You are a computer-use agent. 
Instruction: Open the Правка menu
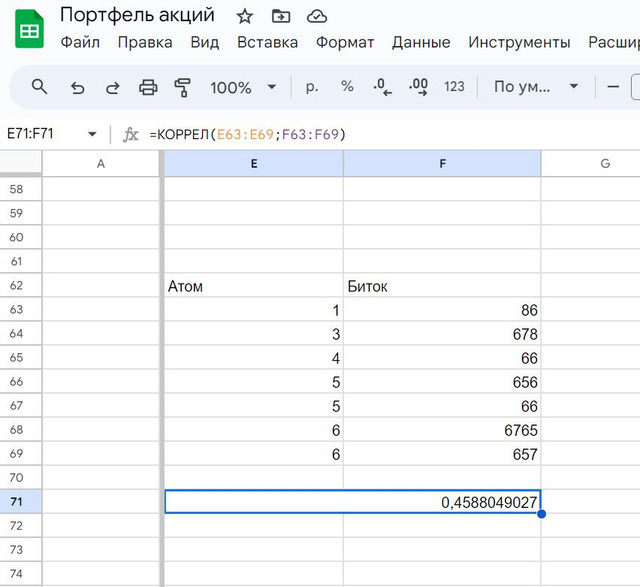point(145,42)
